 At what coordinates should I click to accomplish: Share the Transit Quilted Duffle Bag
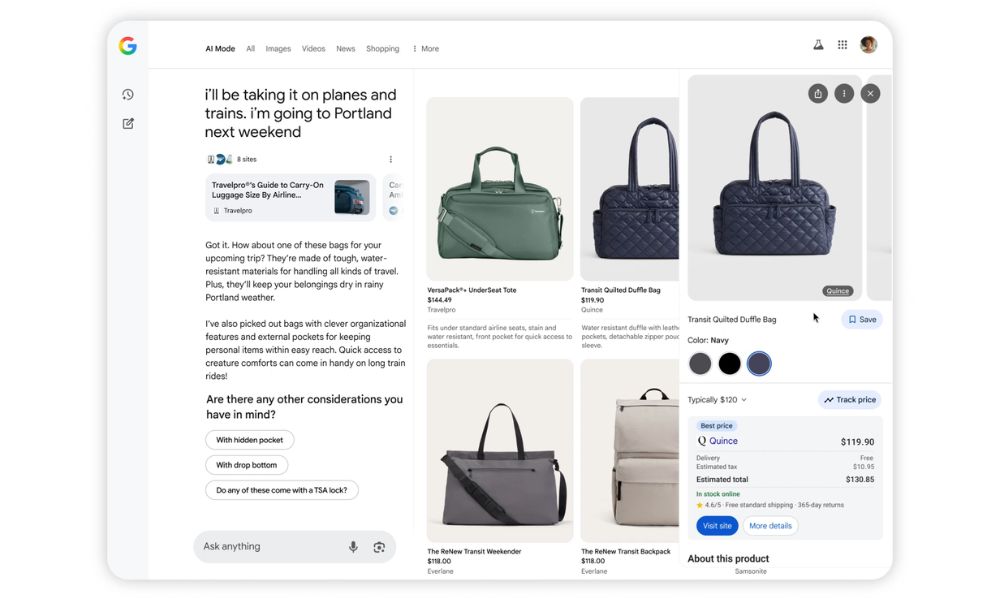(818, 93)
